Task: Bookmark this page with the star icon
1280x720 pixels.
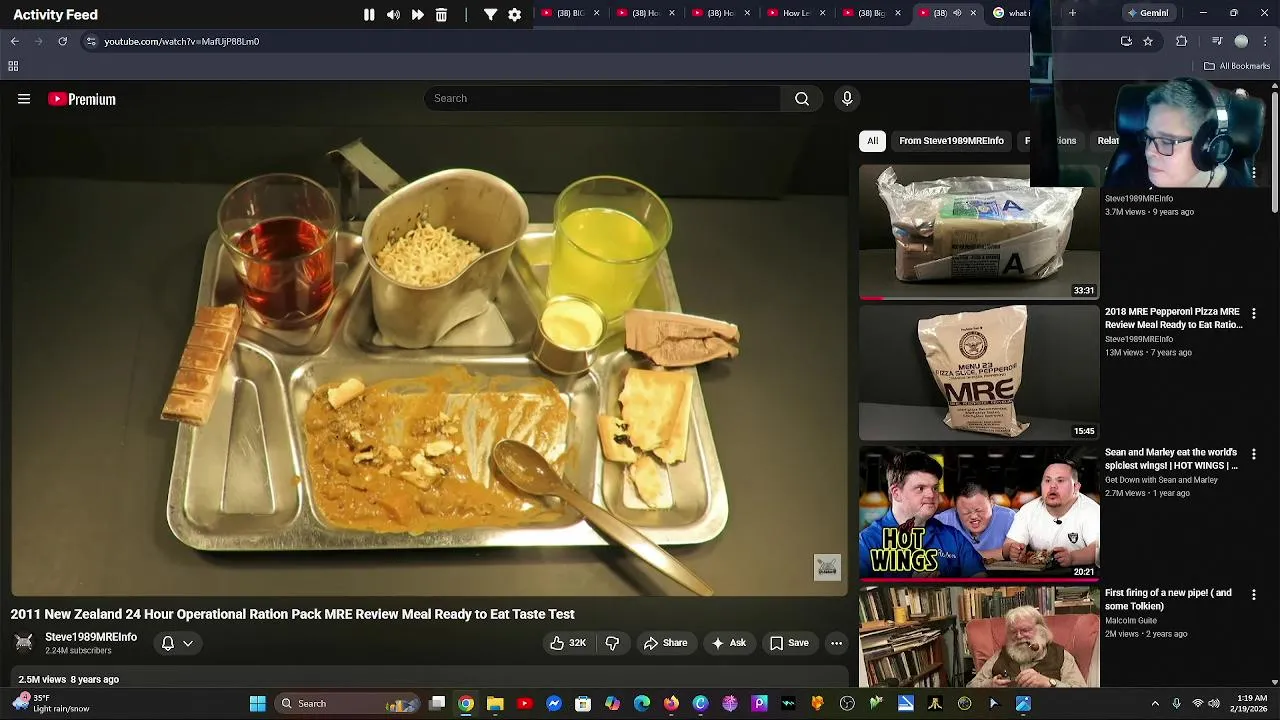Action: pos(1148,41)
